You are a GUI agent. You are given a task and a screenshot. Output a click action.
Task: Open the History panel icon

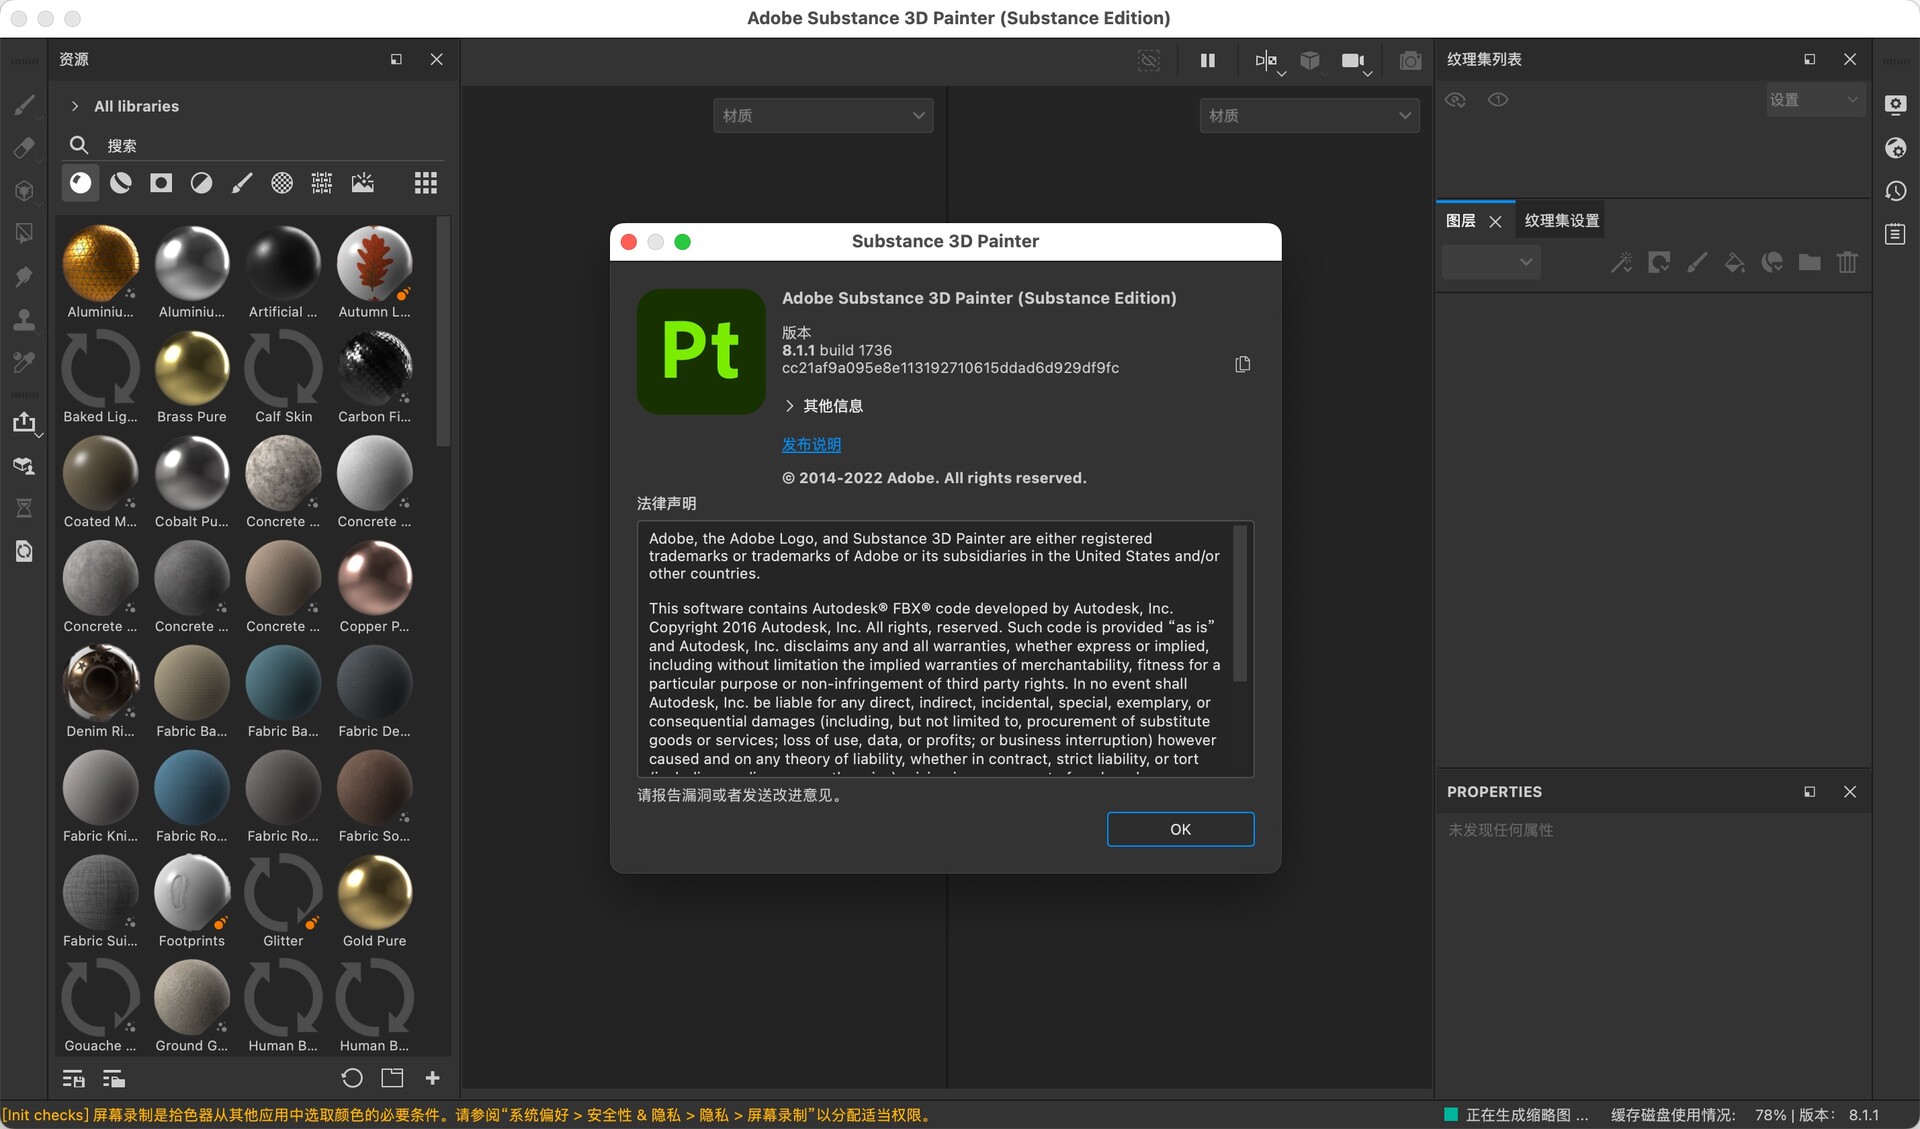[x=1895, y=191]
